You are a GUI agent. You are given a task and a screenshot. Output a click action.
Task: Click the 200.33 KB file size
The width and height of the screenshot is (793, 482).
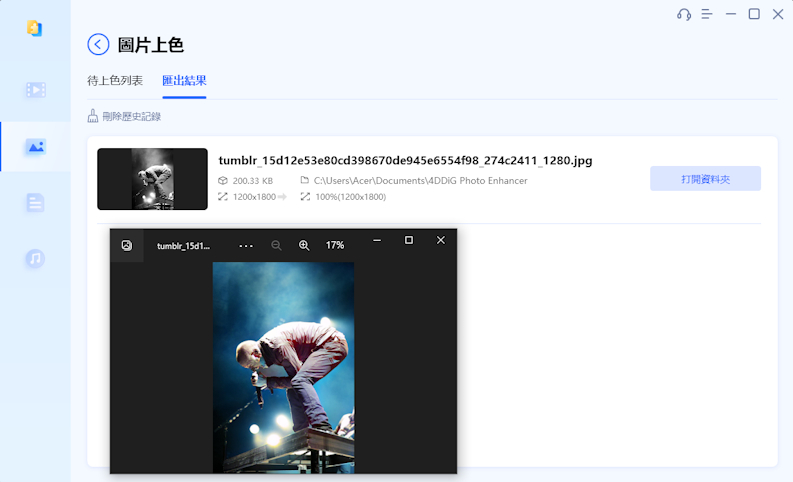pos(252,181)
